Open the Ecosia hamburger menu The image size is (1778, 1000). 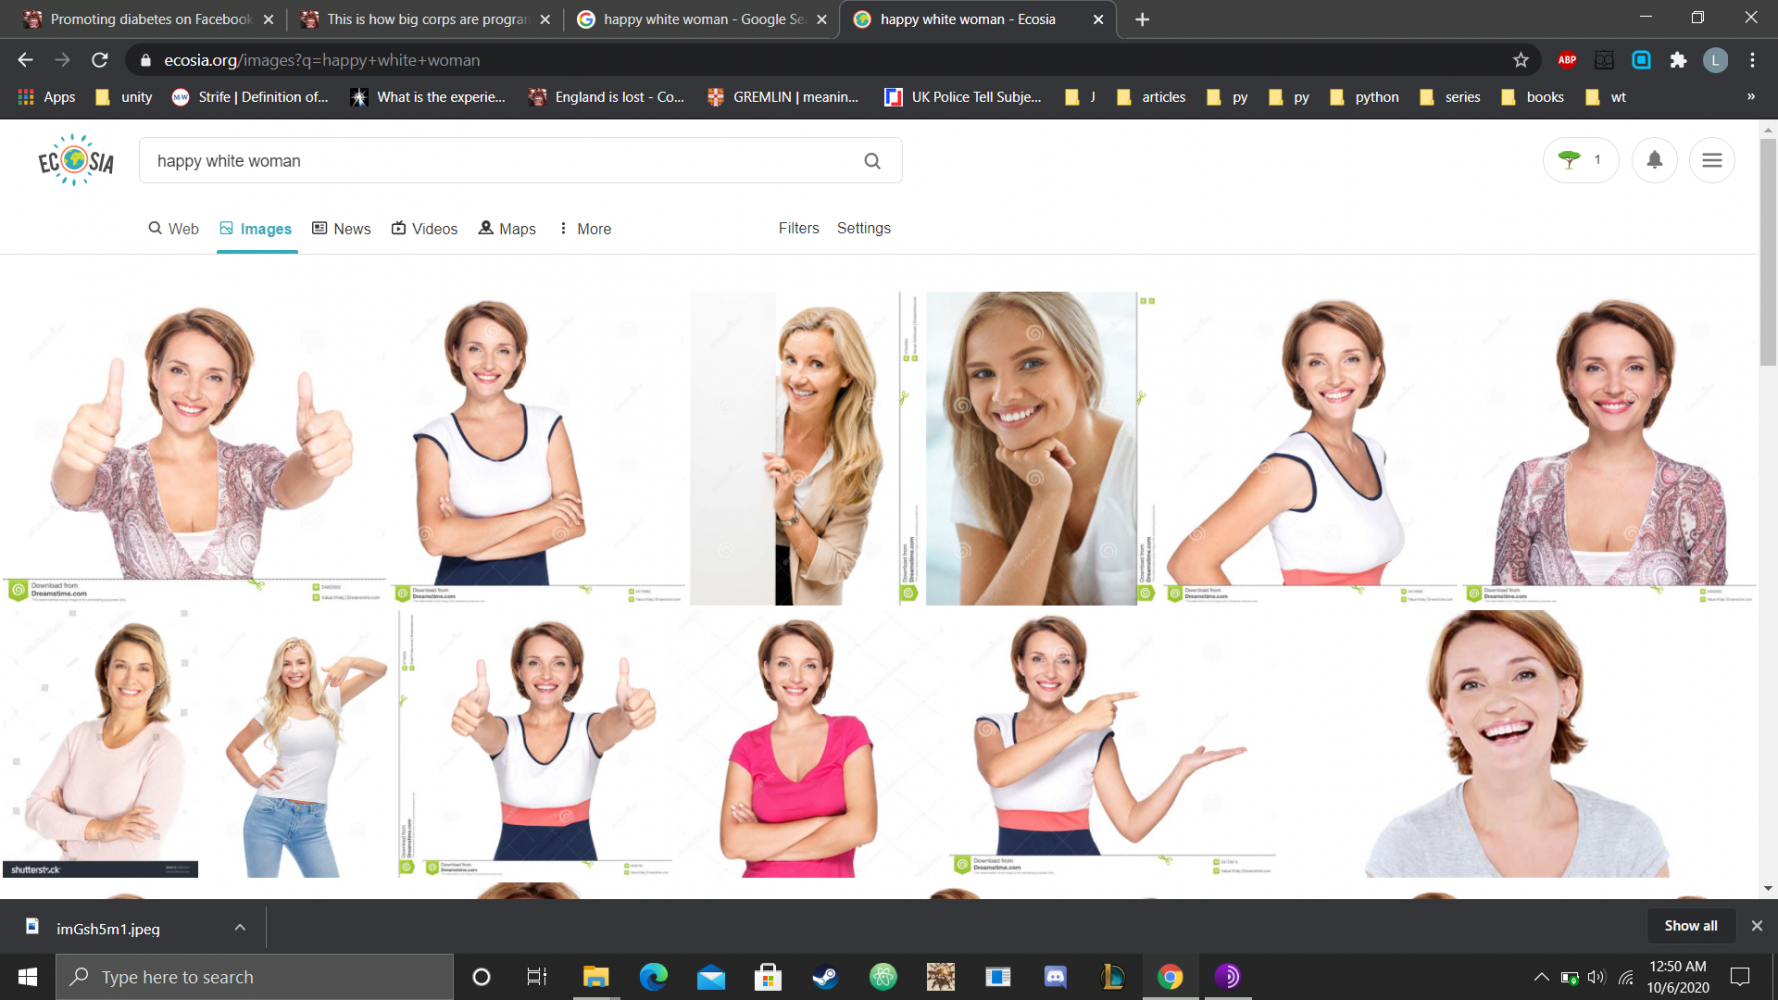(1711, 160)
